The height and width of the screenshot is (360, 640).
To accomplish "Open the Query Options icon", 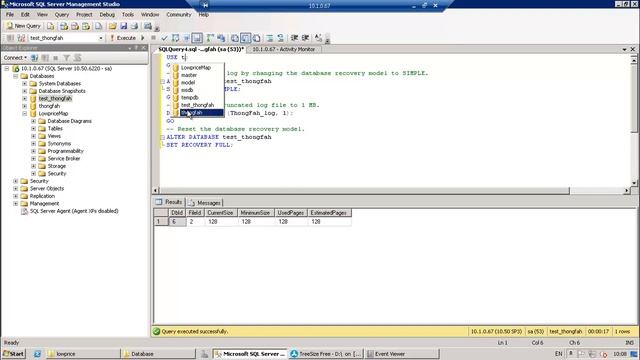I will (x=186, y=38).
